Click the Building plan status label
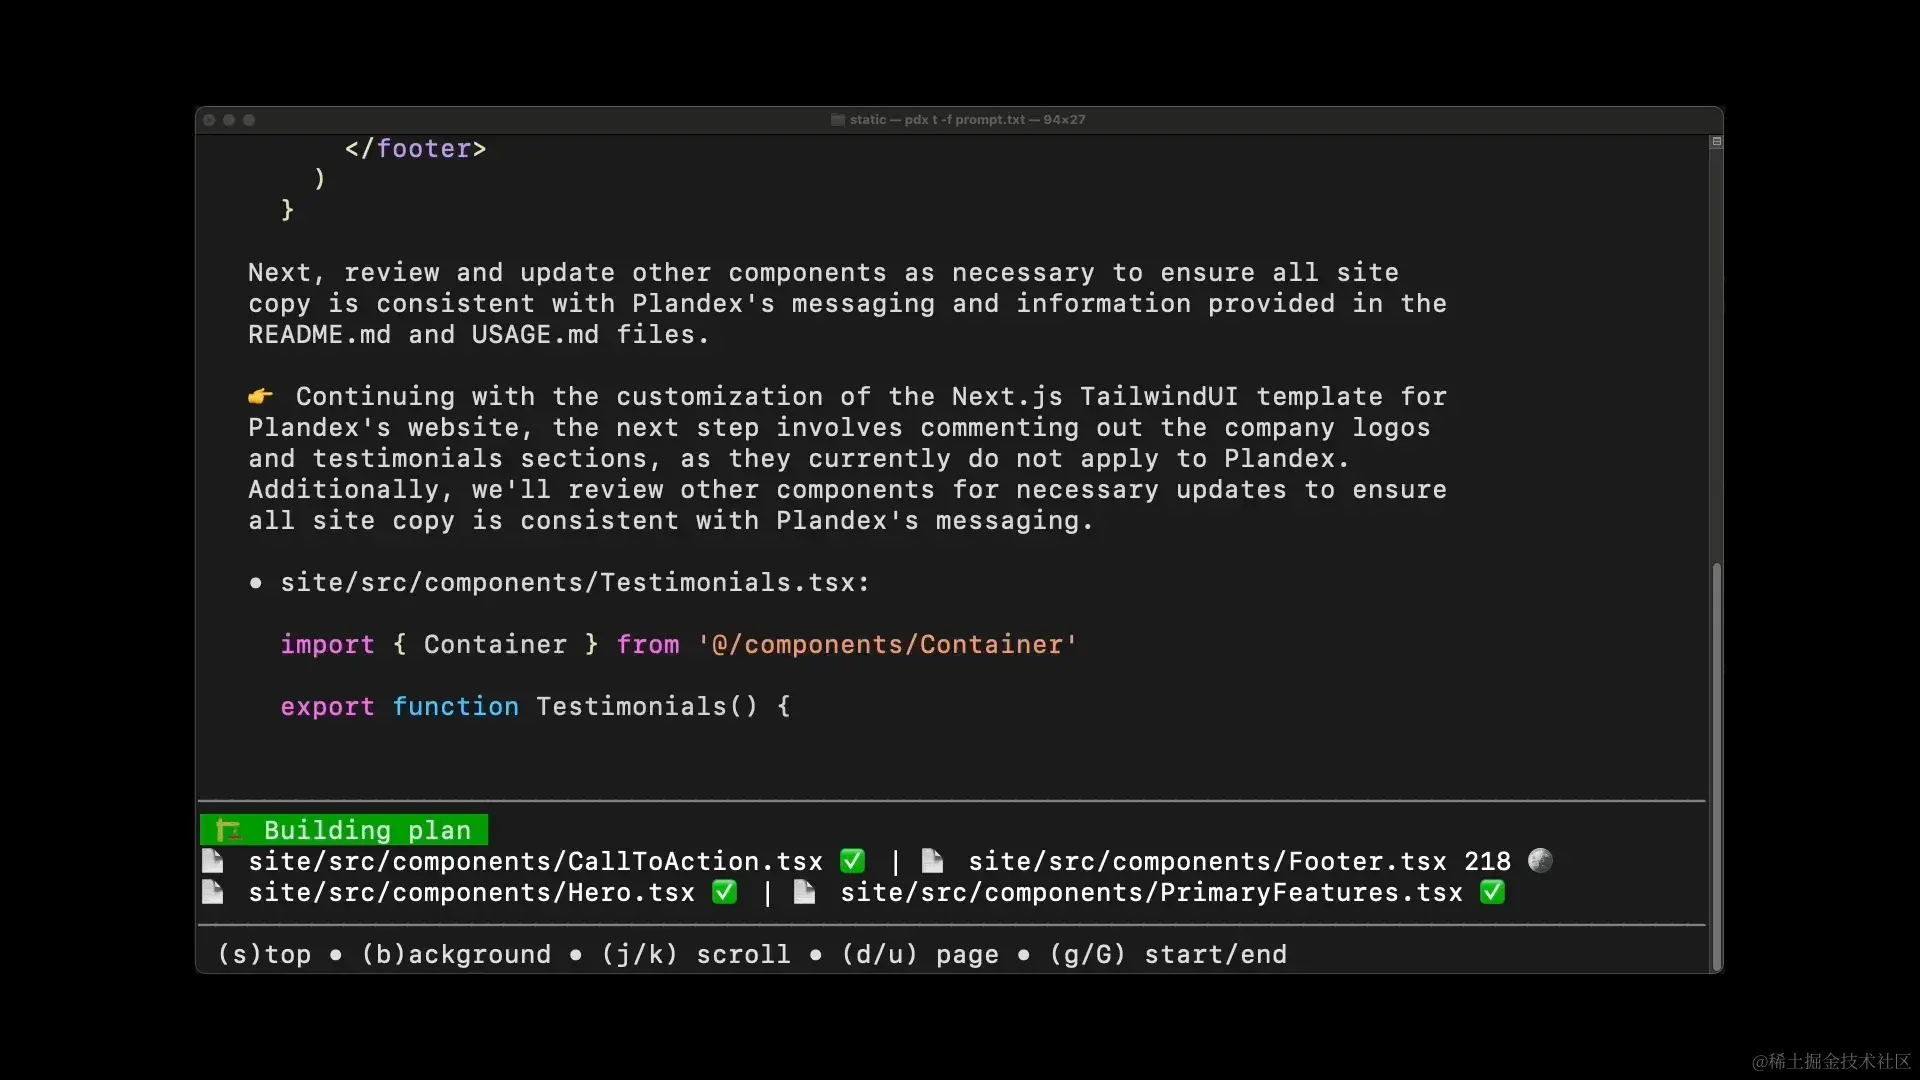Image resolution: width=1920 pixels, height=1080 pixels. pyautogui.click(x=344, y=830)
